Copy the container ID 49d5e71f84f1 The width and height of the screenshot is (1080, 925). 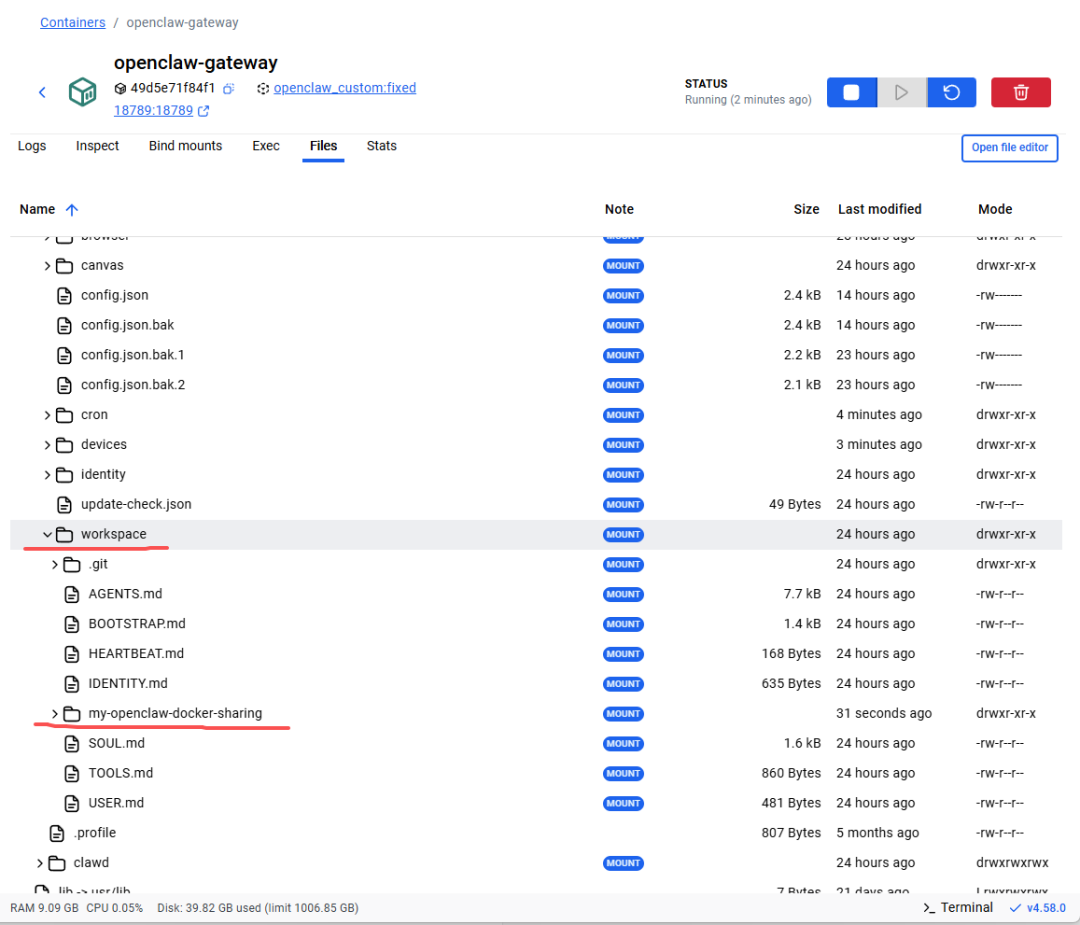point(229,89)
